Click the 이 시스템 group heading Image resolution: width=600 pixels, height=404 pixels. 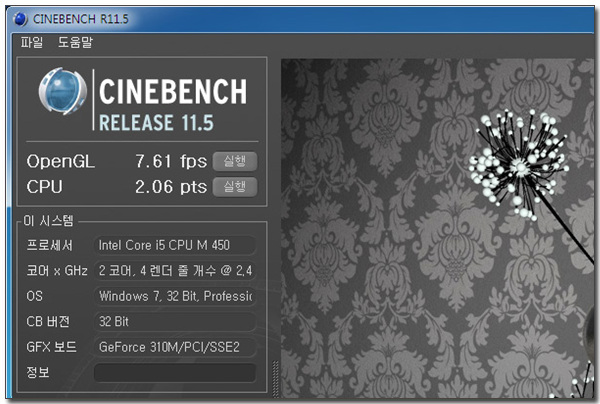click(48, 220)
